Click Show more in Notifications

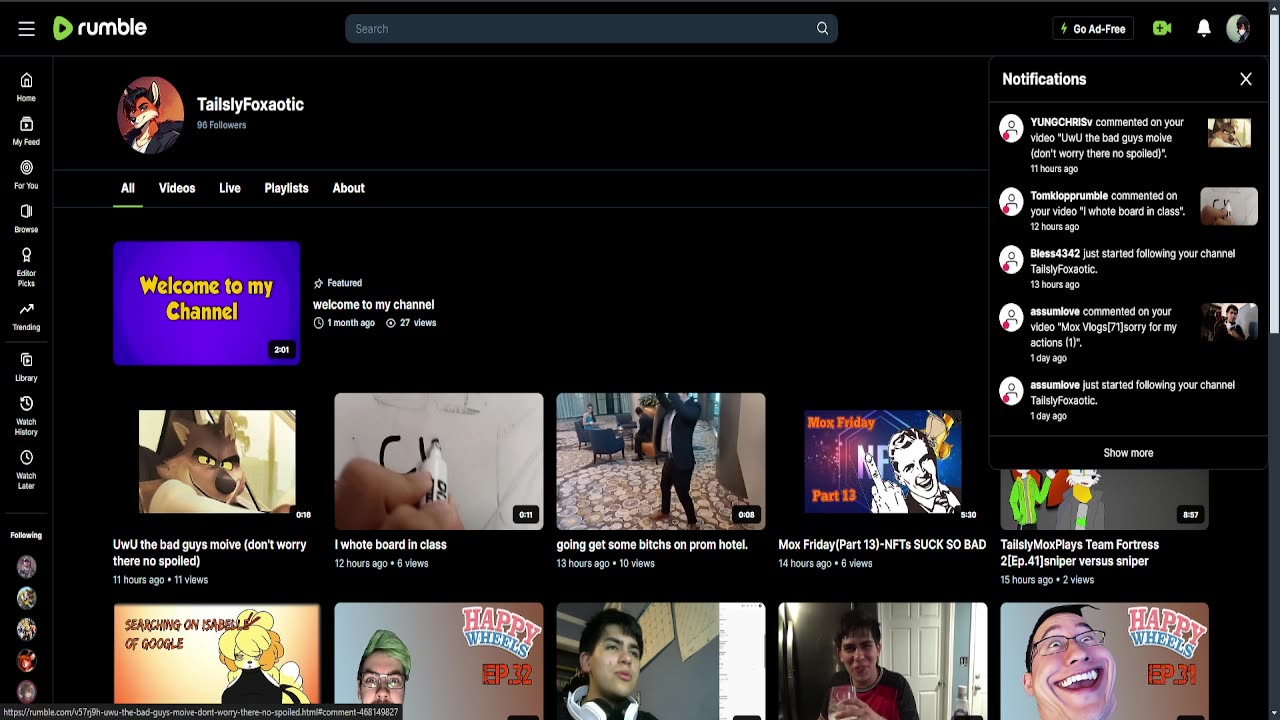point(1128,453)
